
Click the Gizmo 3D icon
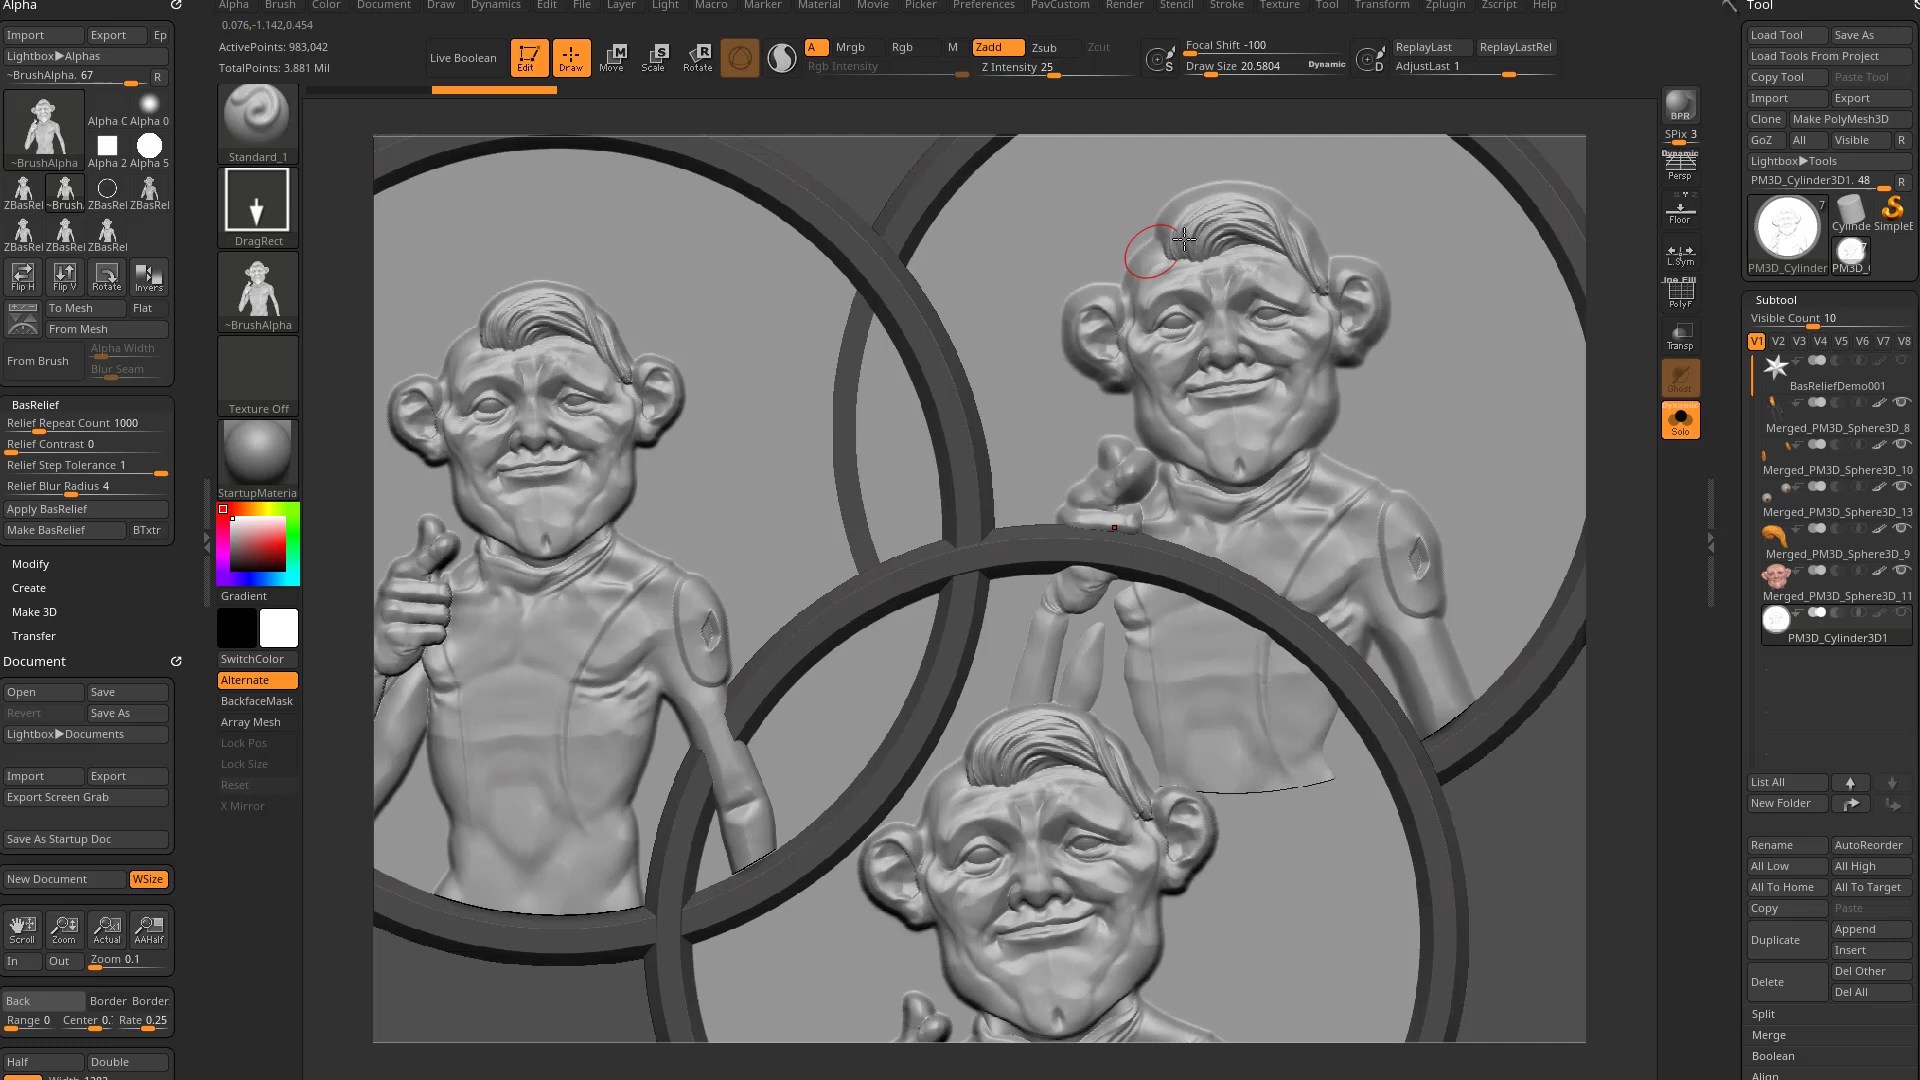coord(740,58)
